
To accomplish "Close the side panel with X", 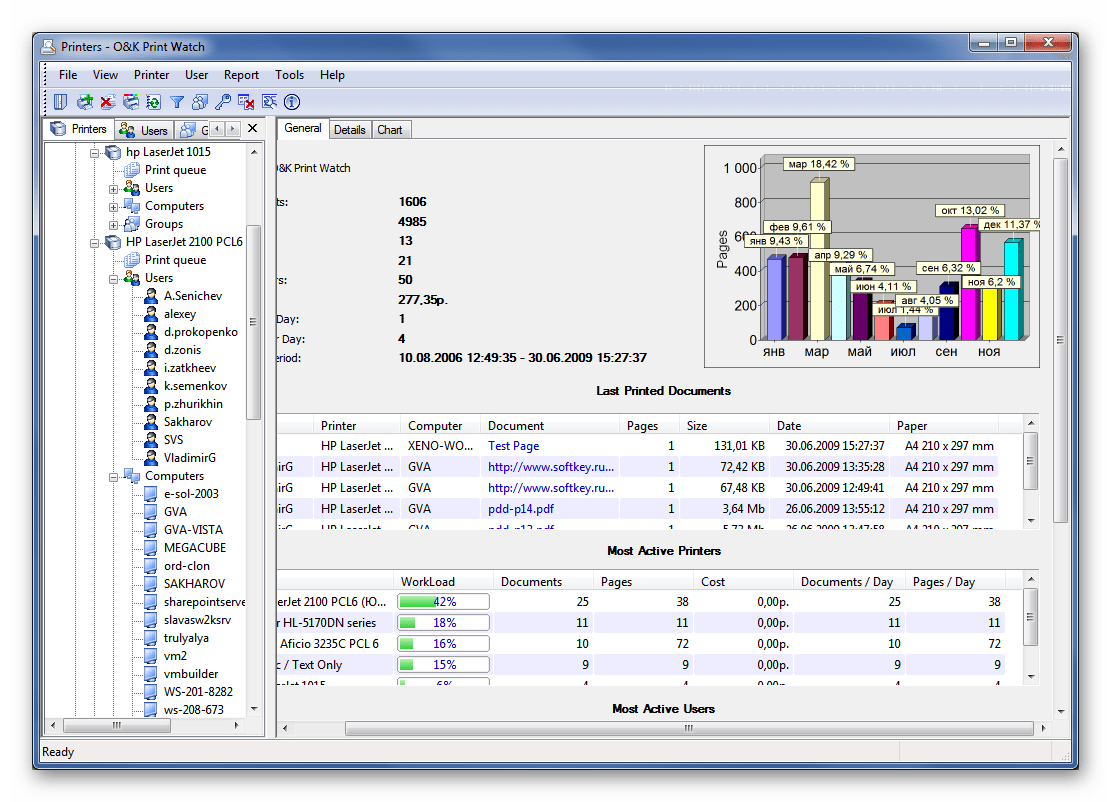I will [252, 128].
